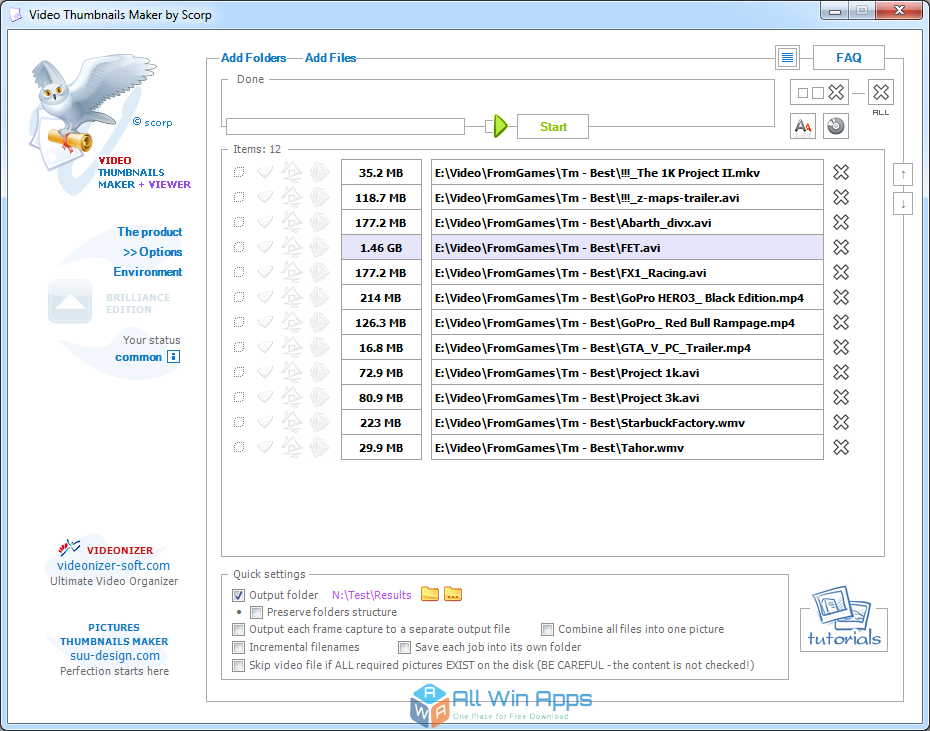Enable Preserve folders structure
Viewport: 930px width, 731px height.
point(256,612)
